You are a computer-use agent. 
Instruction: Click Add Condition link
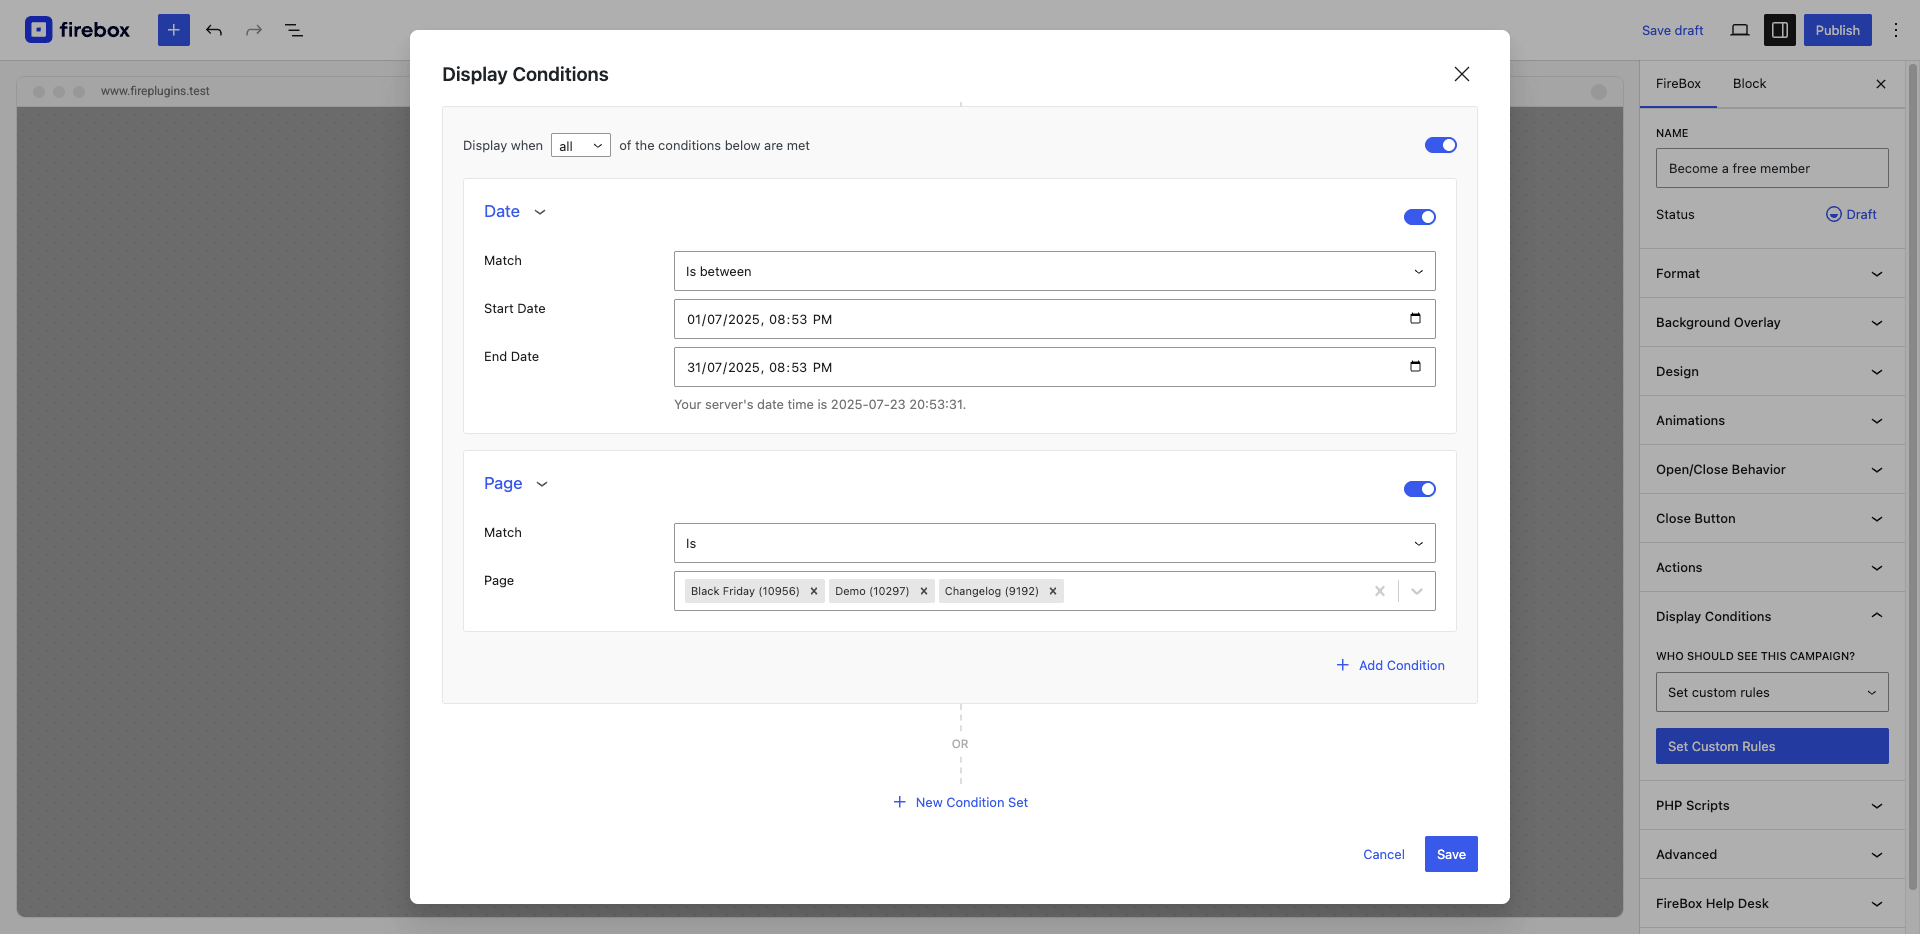(x=1391, y=666)
